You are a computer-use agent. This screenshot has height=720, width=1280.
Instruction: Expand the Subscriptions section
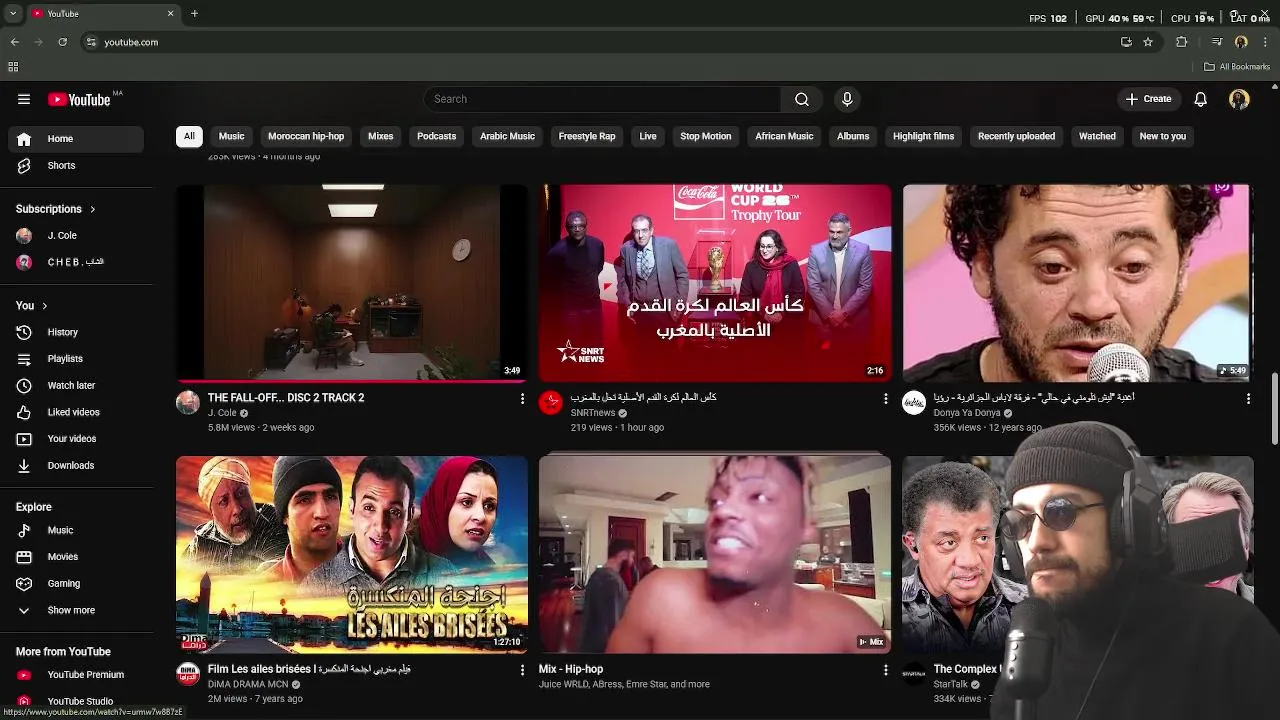[56, 209]
